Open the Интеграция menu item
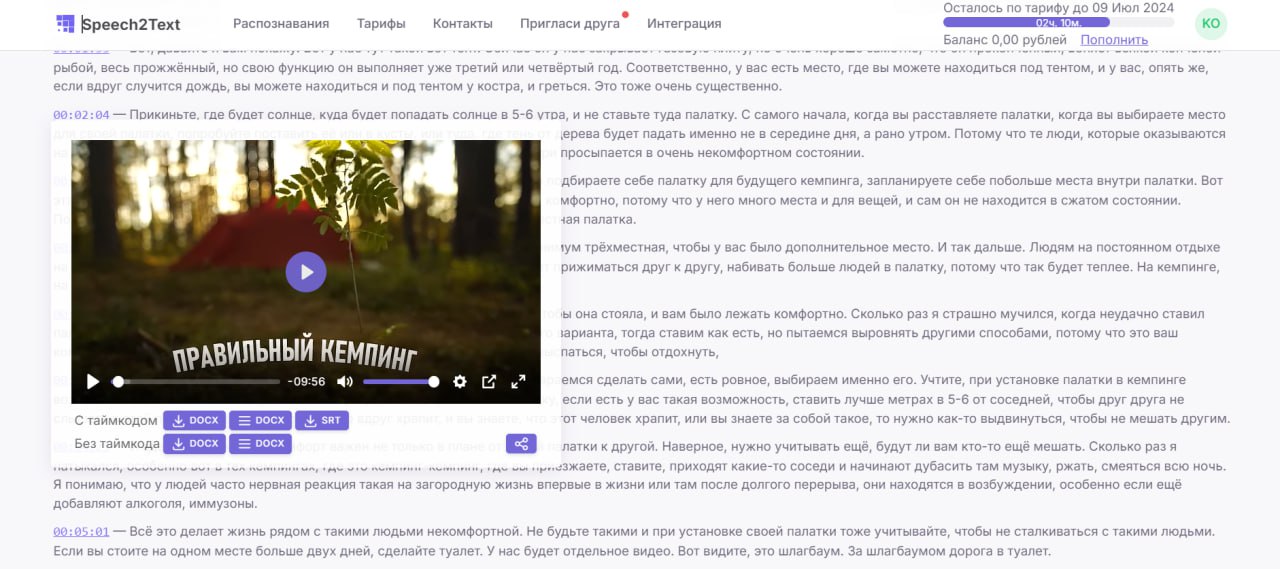1280x569 pixels. [684, 24]
